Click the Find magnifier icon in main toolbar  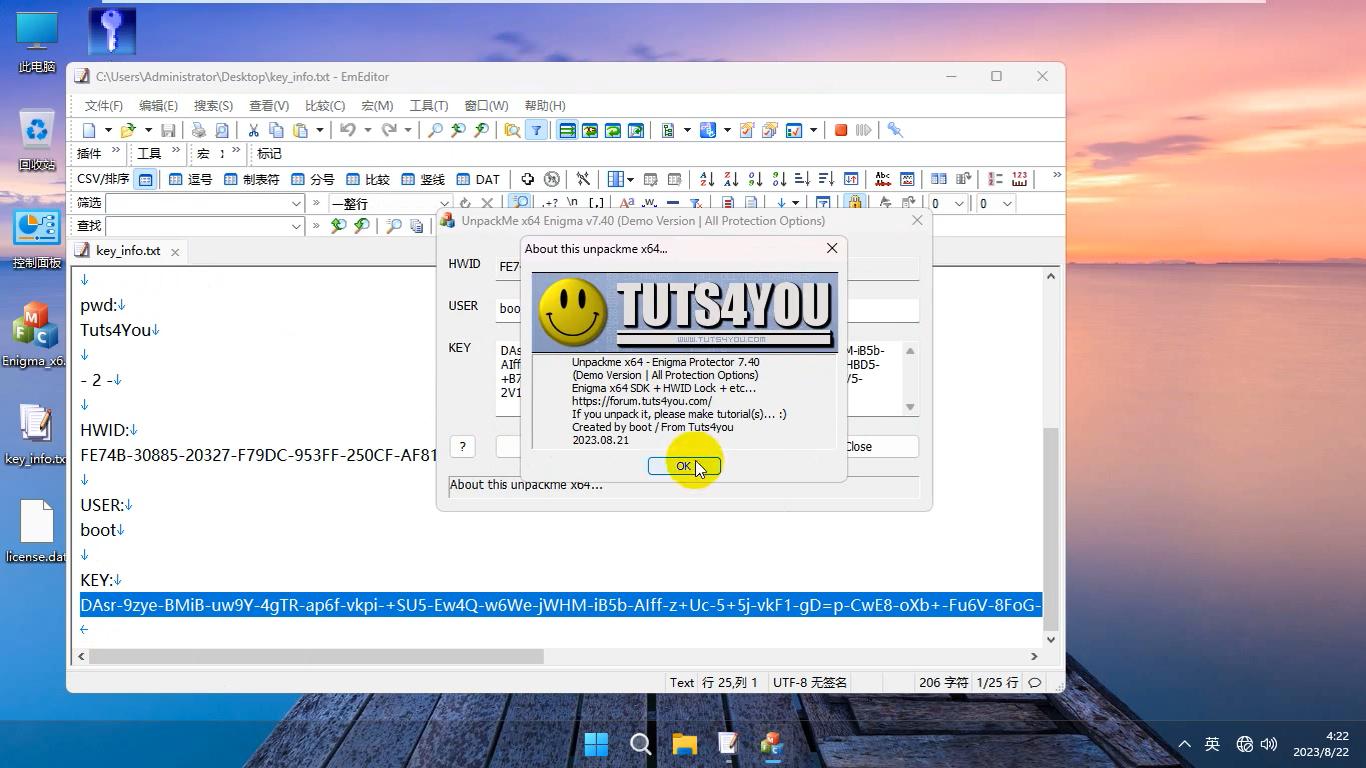click(x=435, y=130)
